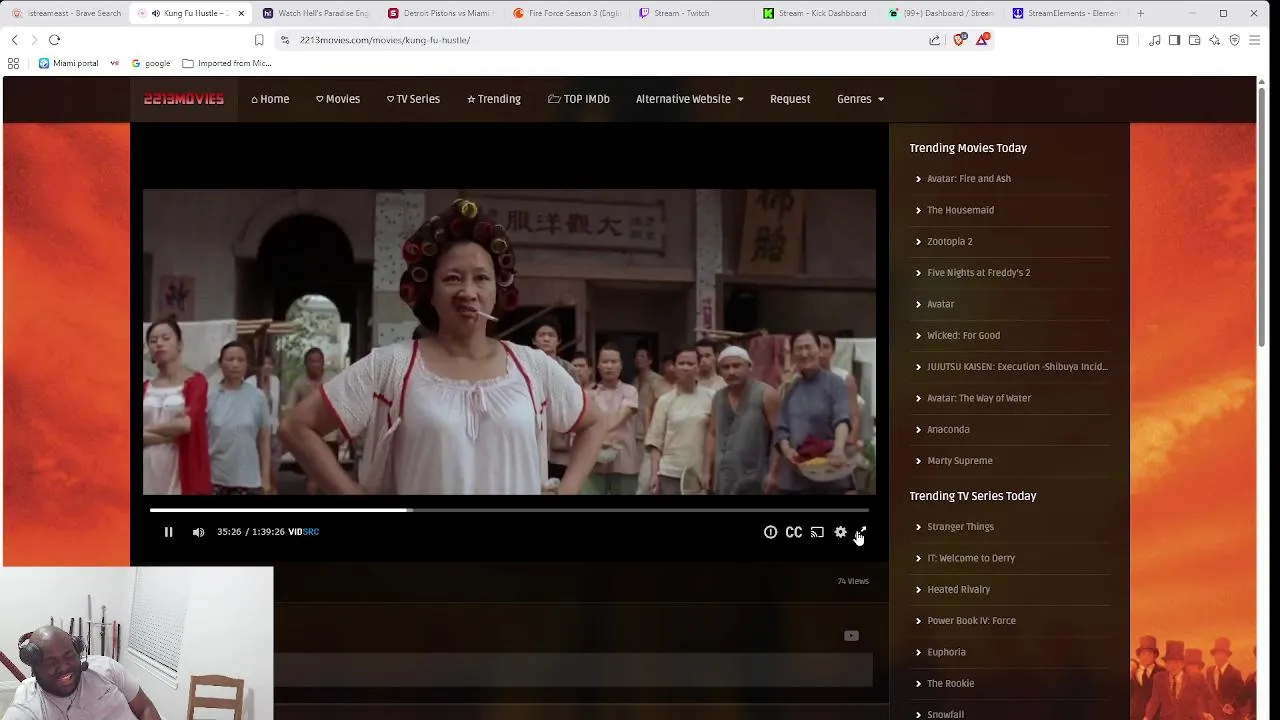This screenshot has width=1280, height=720.
Task: Reload the page with refresh icon
Action: coord(54,40)
